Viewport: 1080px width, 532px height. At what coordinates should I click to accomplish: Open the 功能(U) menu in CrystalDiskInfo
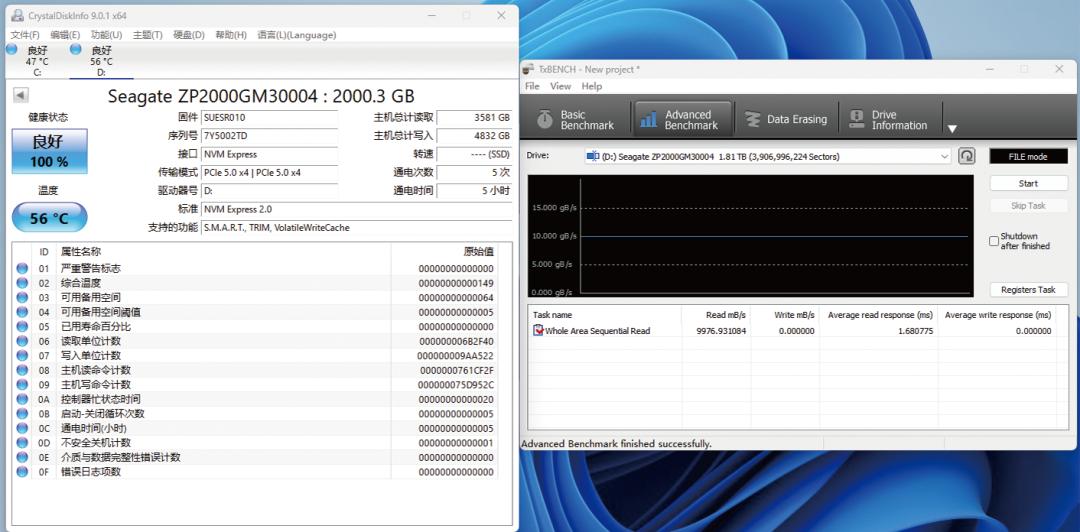pyautogui.click(x=106, y=35)
